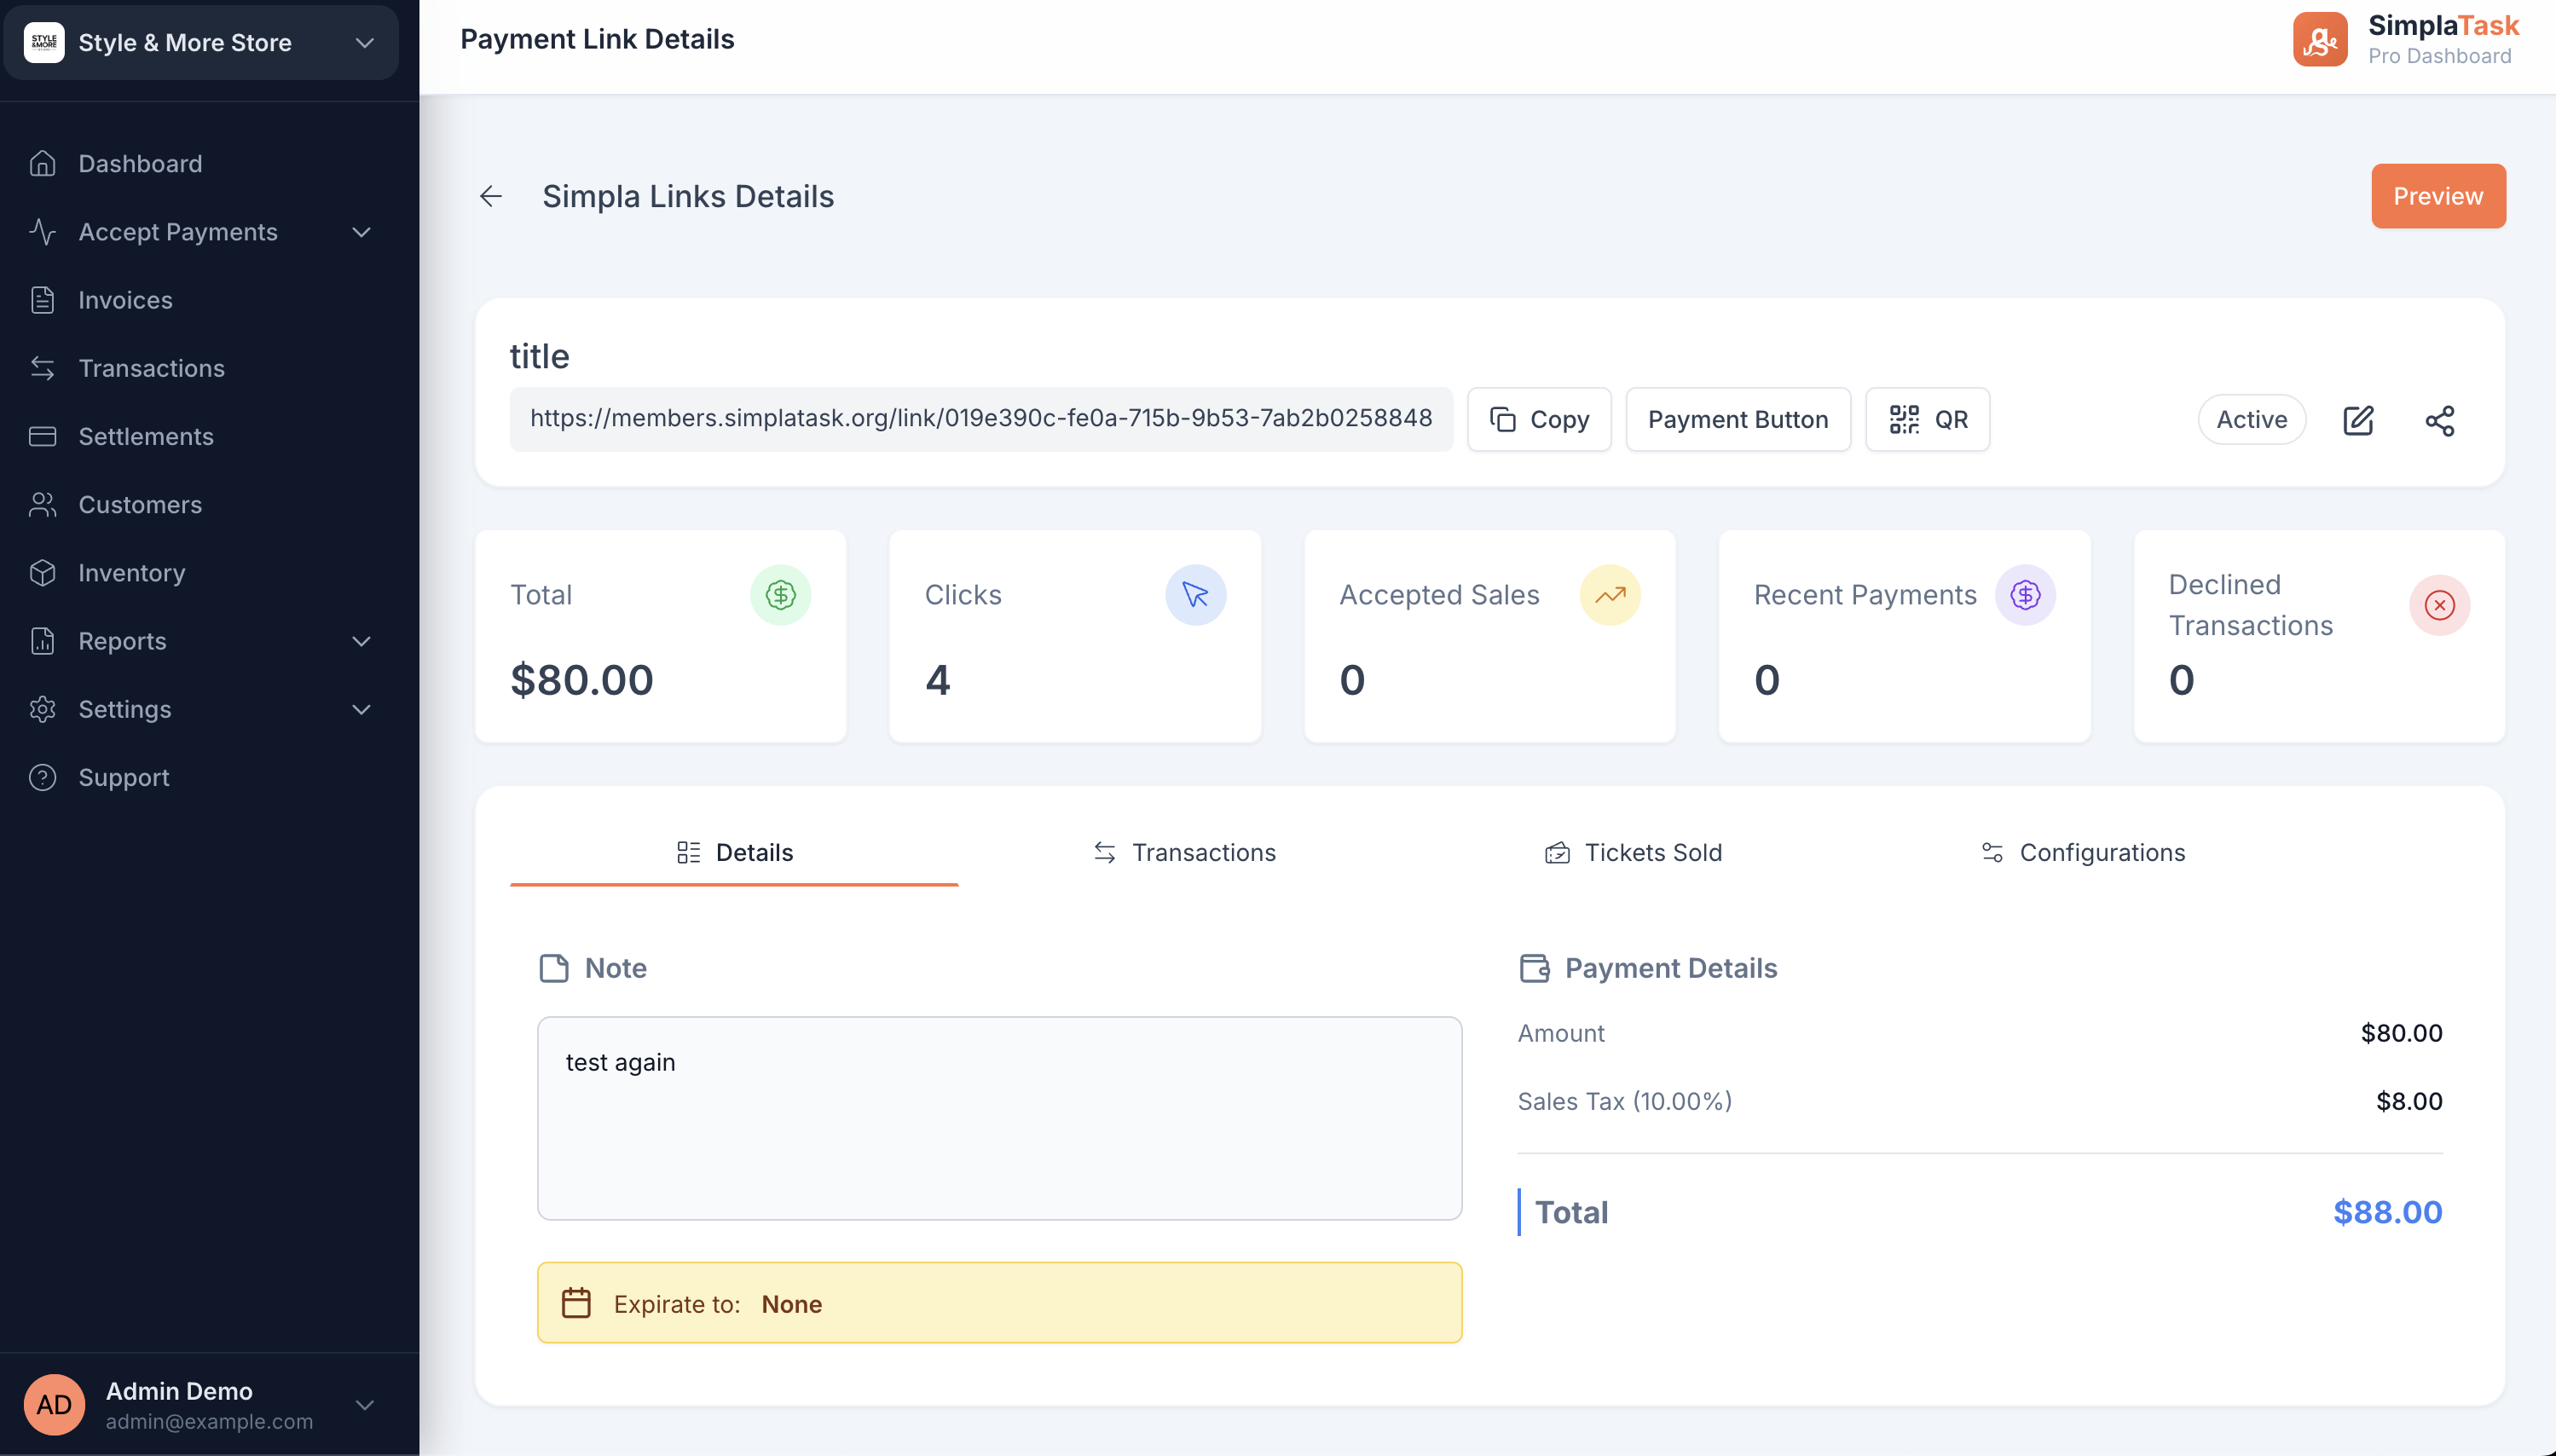Click the calendar icon beside Expirate to

click(576, 1303)
